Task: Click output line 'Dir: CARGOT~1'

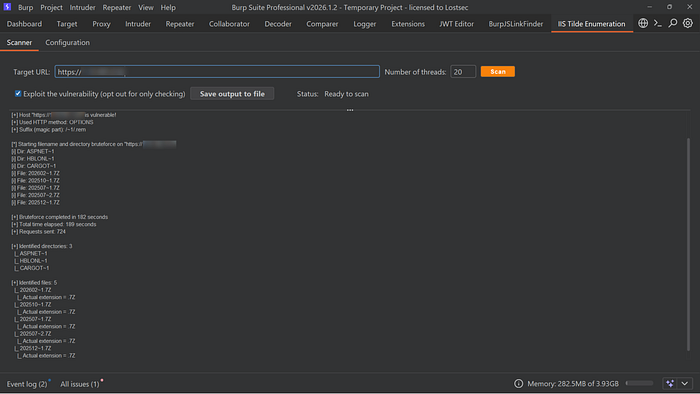Action: coord(33,166)
